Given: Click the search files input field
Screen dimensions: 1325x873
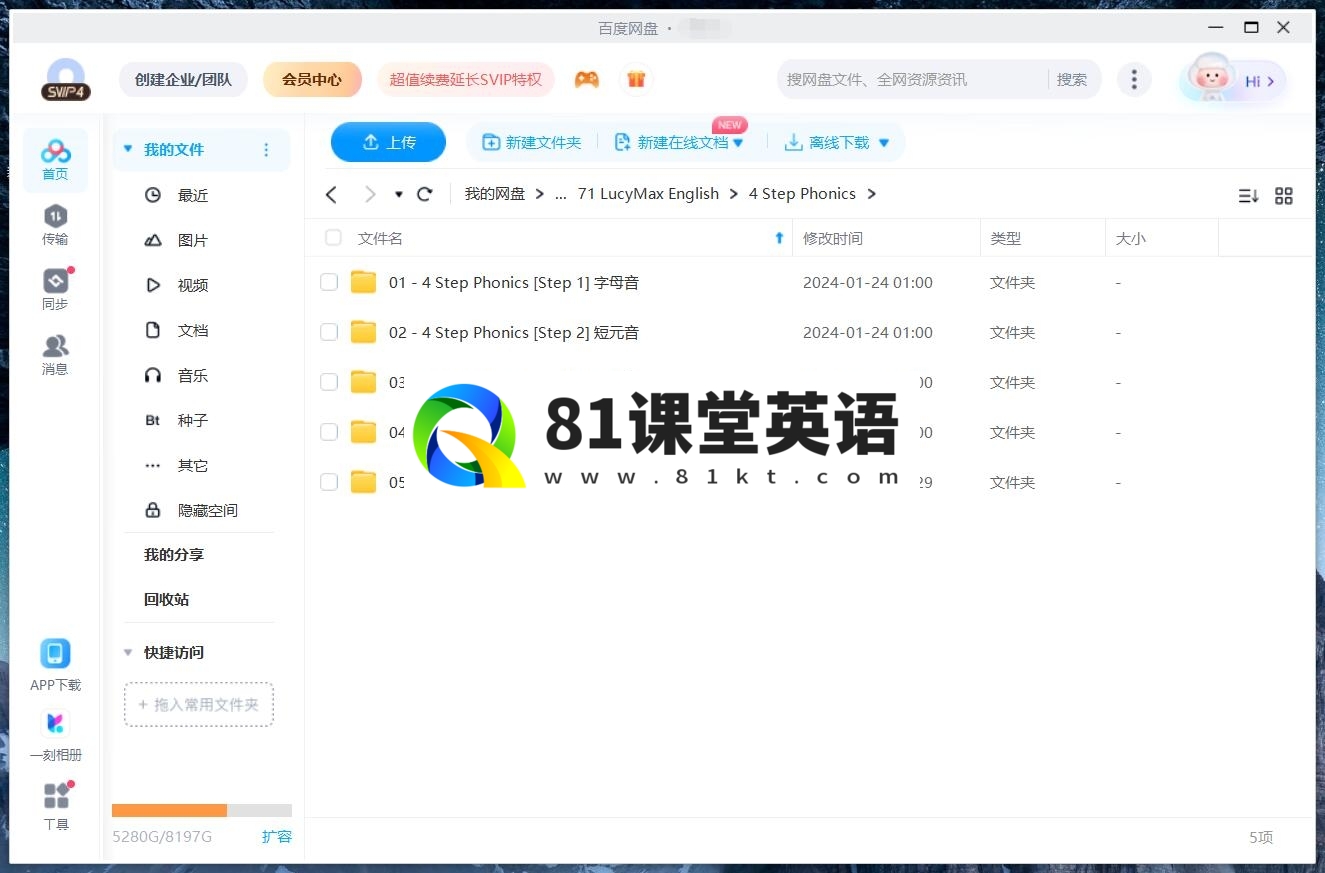Looking at the screenshot, I should [912, 79].
